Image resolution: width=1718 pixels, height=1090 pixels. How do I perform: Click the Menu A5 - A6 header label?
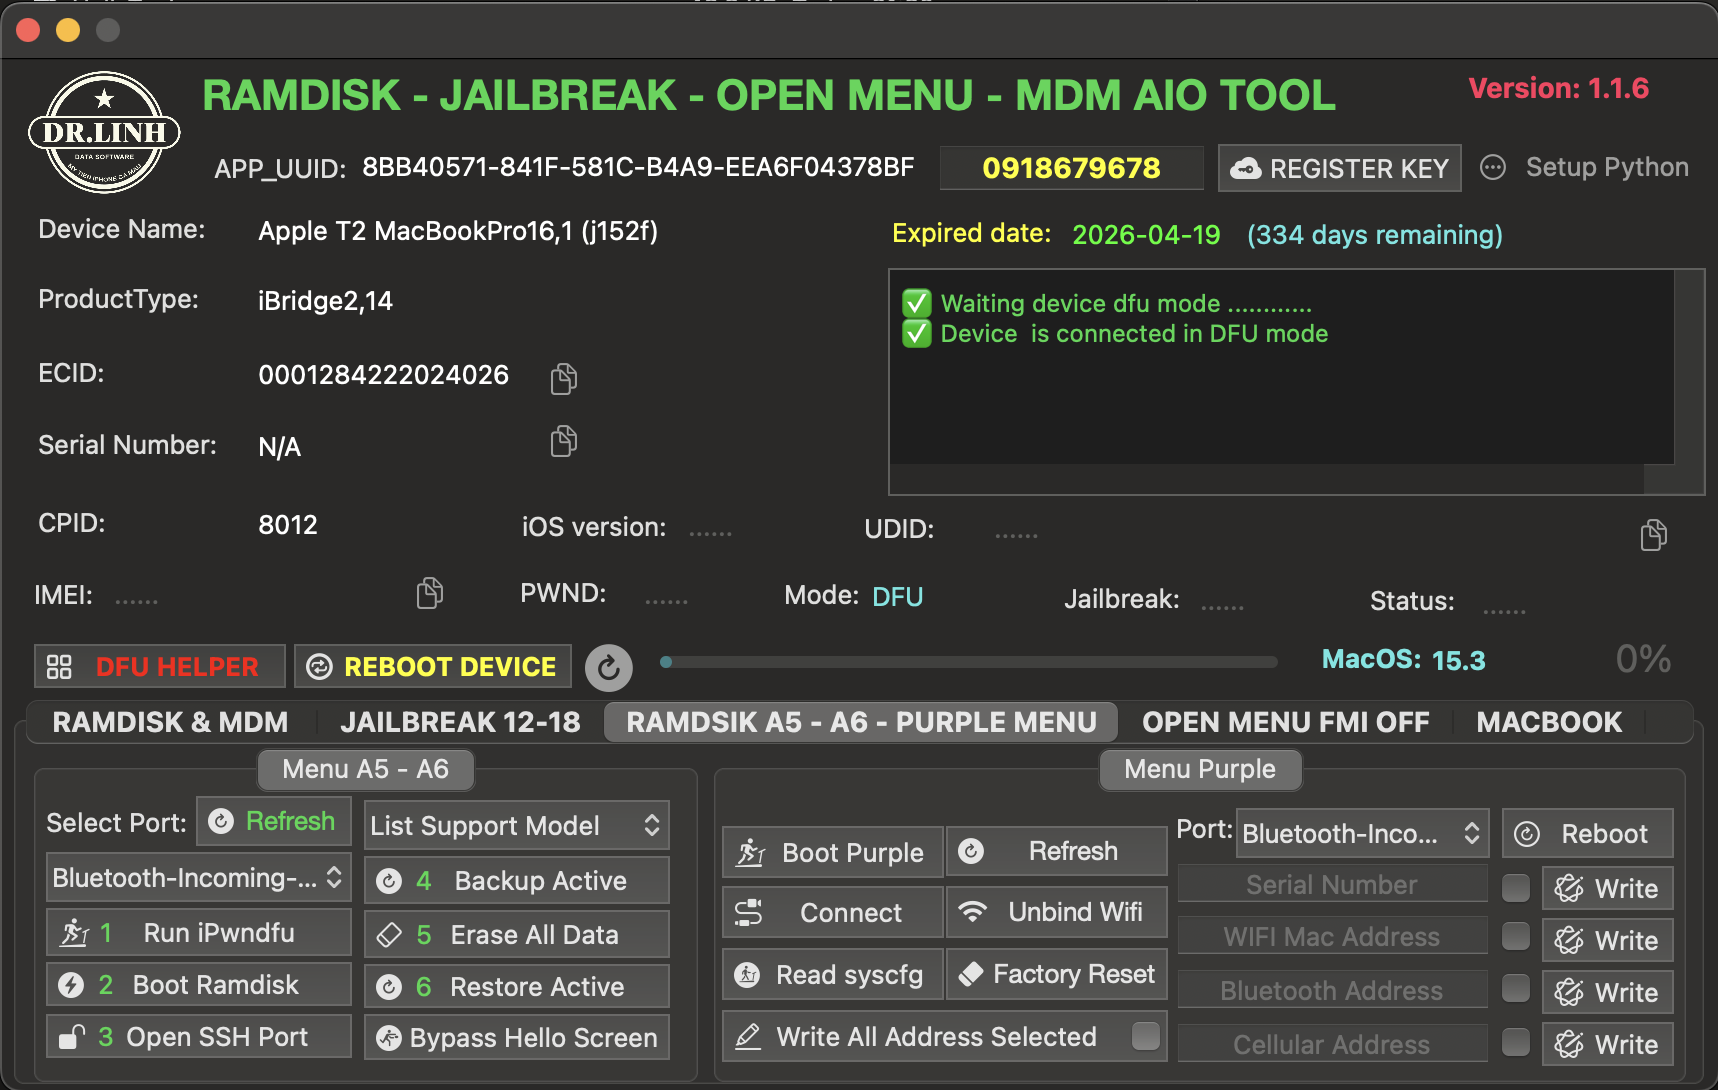(x=365, y=769)
